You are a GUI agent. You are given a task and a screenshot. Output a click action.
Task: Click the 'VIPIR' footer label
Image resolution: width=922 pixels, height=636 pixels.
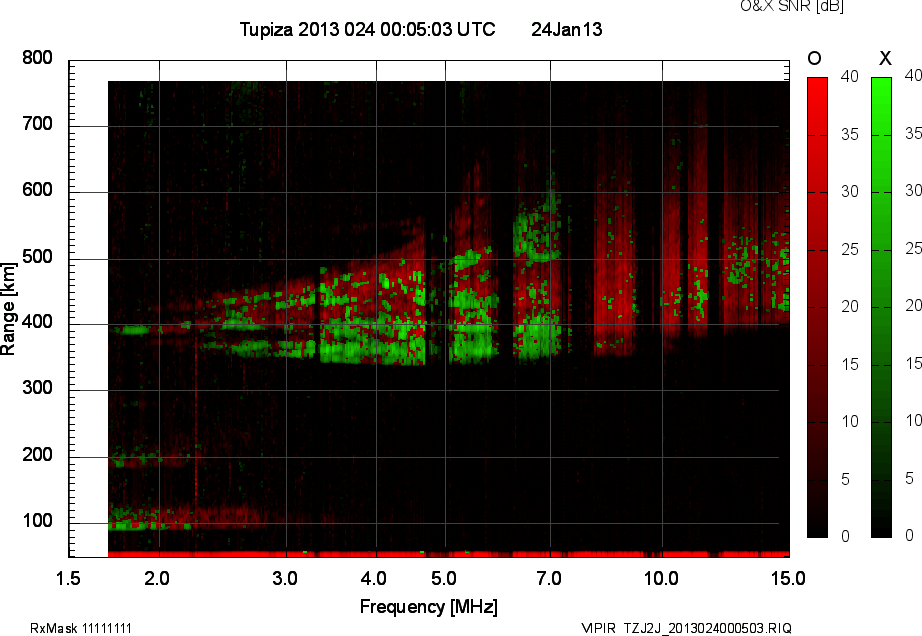[598, 628]
